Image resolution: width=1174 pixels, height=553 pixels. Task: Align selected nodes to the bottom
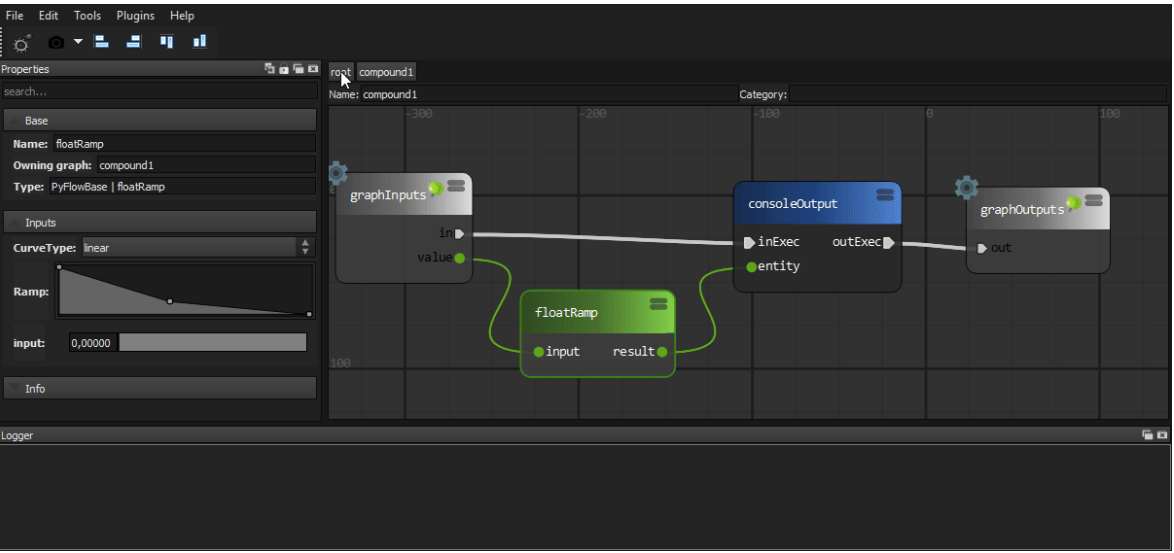click(199, 42)
